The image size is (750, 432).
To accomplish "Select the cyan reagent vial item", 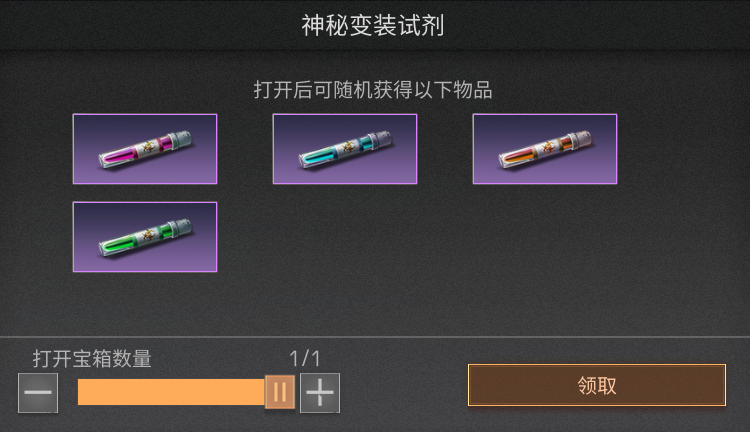I will 345,149.
